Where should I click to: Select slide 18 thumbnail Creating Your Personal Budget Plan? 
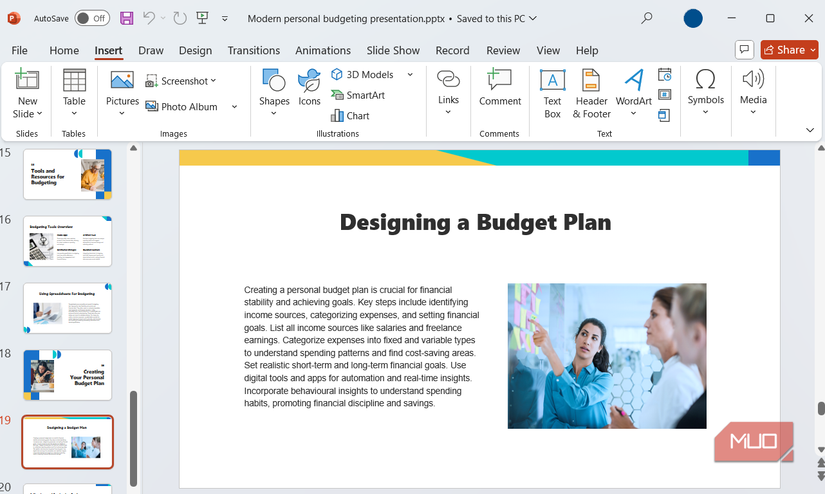[x=67, y=375]
